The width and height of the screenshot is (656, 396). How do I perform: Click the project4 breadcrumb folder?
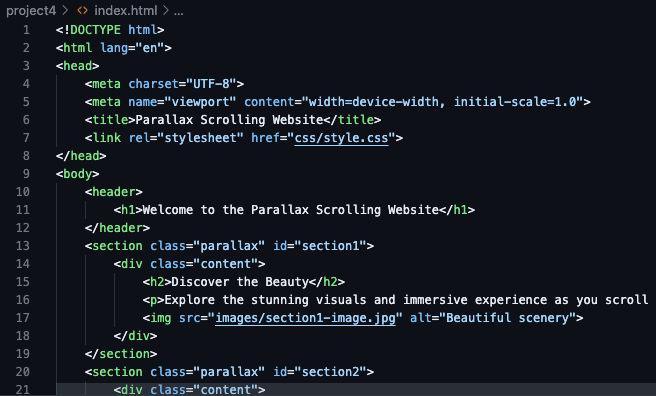(x=31, y=10)
